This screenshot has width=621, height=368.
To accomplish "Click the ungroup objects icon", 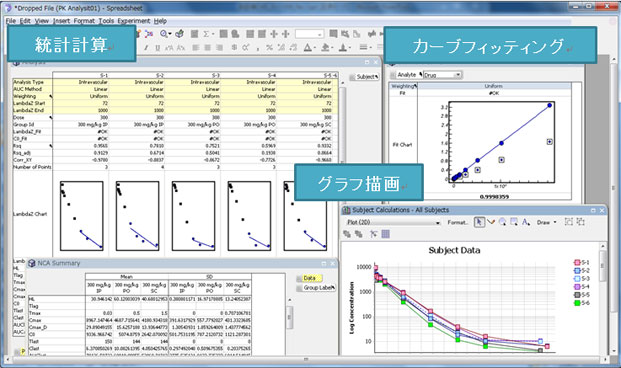I will 581,222.
